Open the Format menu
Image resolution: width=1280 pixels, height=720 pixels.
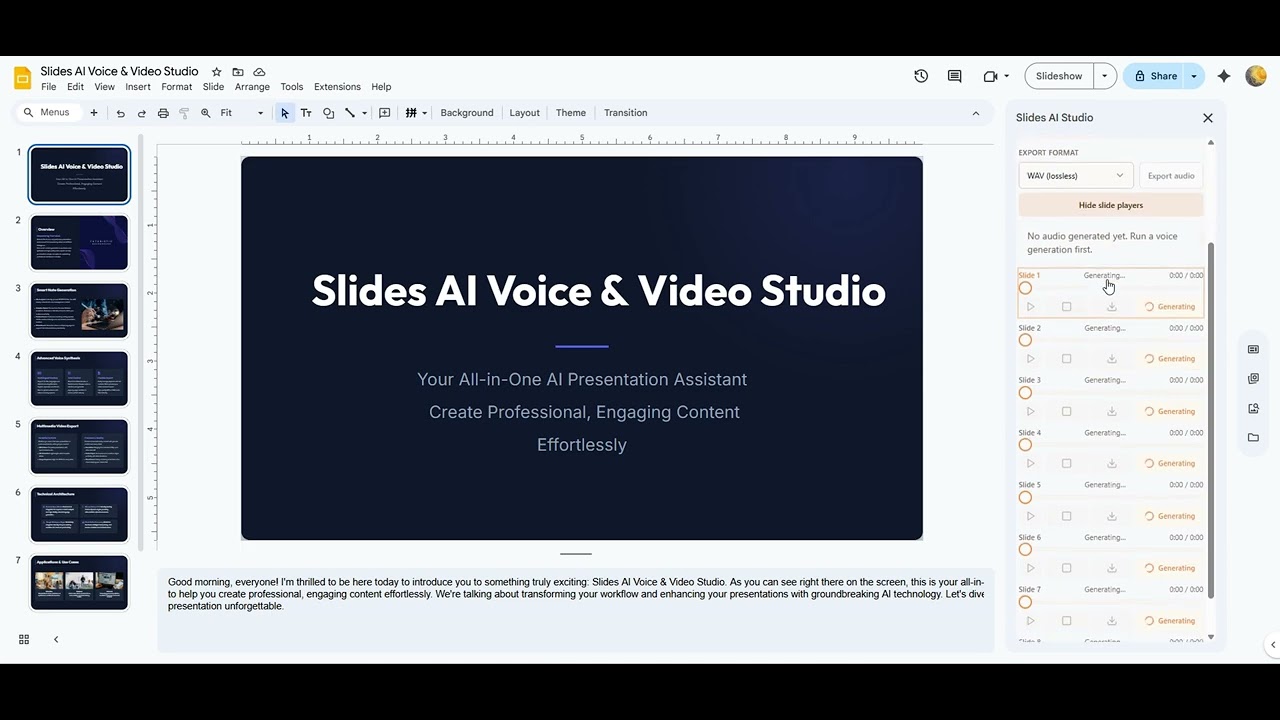tap(176, 87)
